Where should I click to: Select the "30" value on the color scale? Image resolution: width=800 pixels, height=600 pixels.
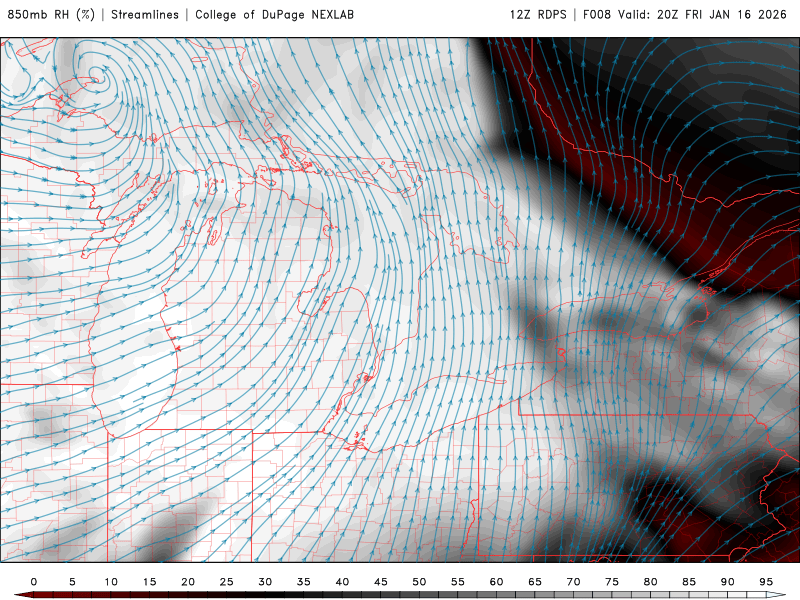(x=265, y=582)
